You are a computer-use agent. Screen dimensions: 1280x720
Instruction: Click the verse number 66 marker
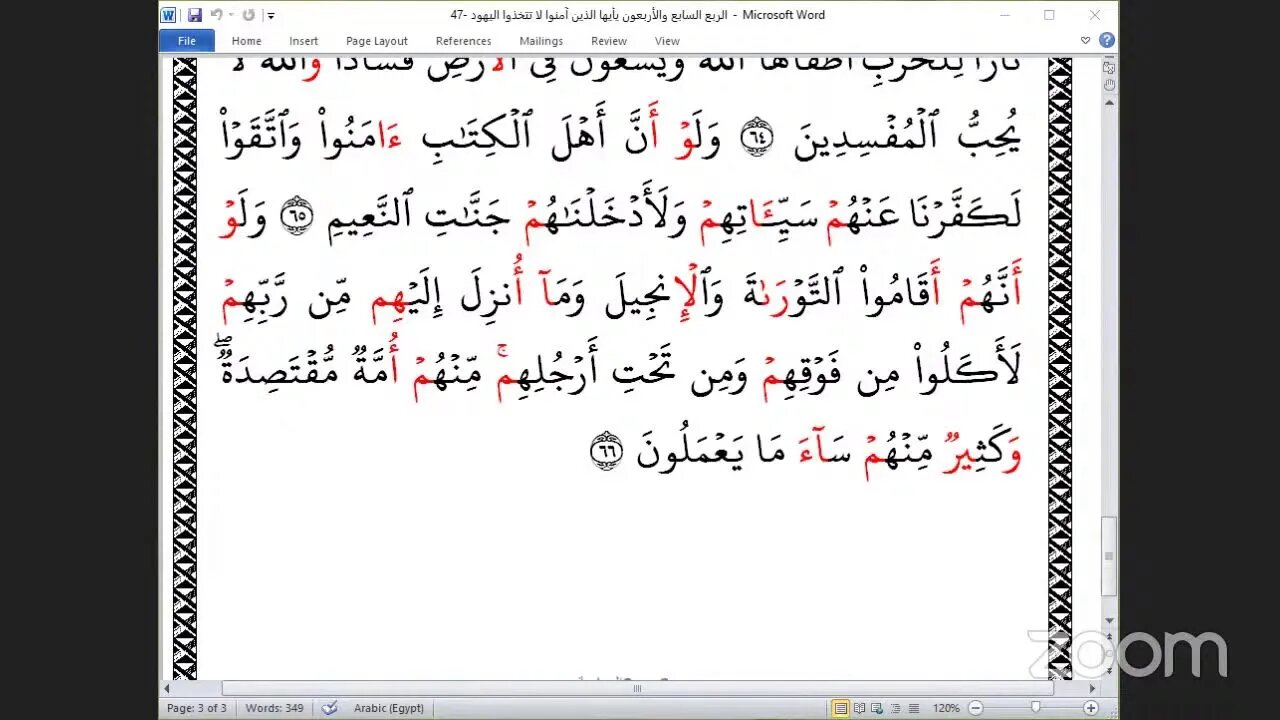[607, 451]
